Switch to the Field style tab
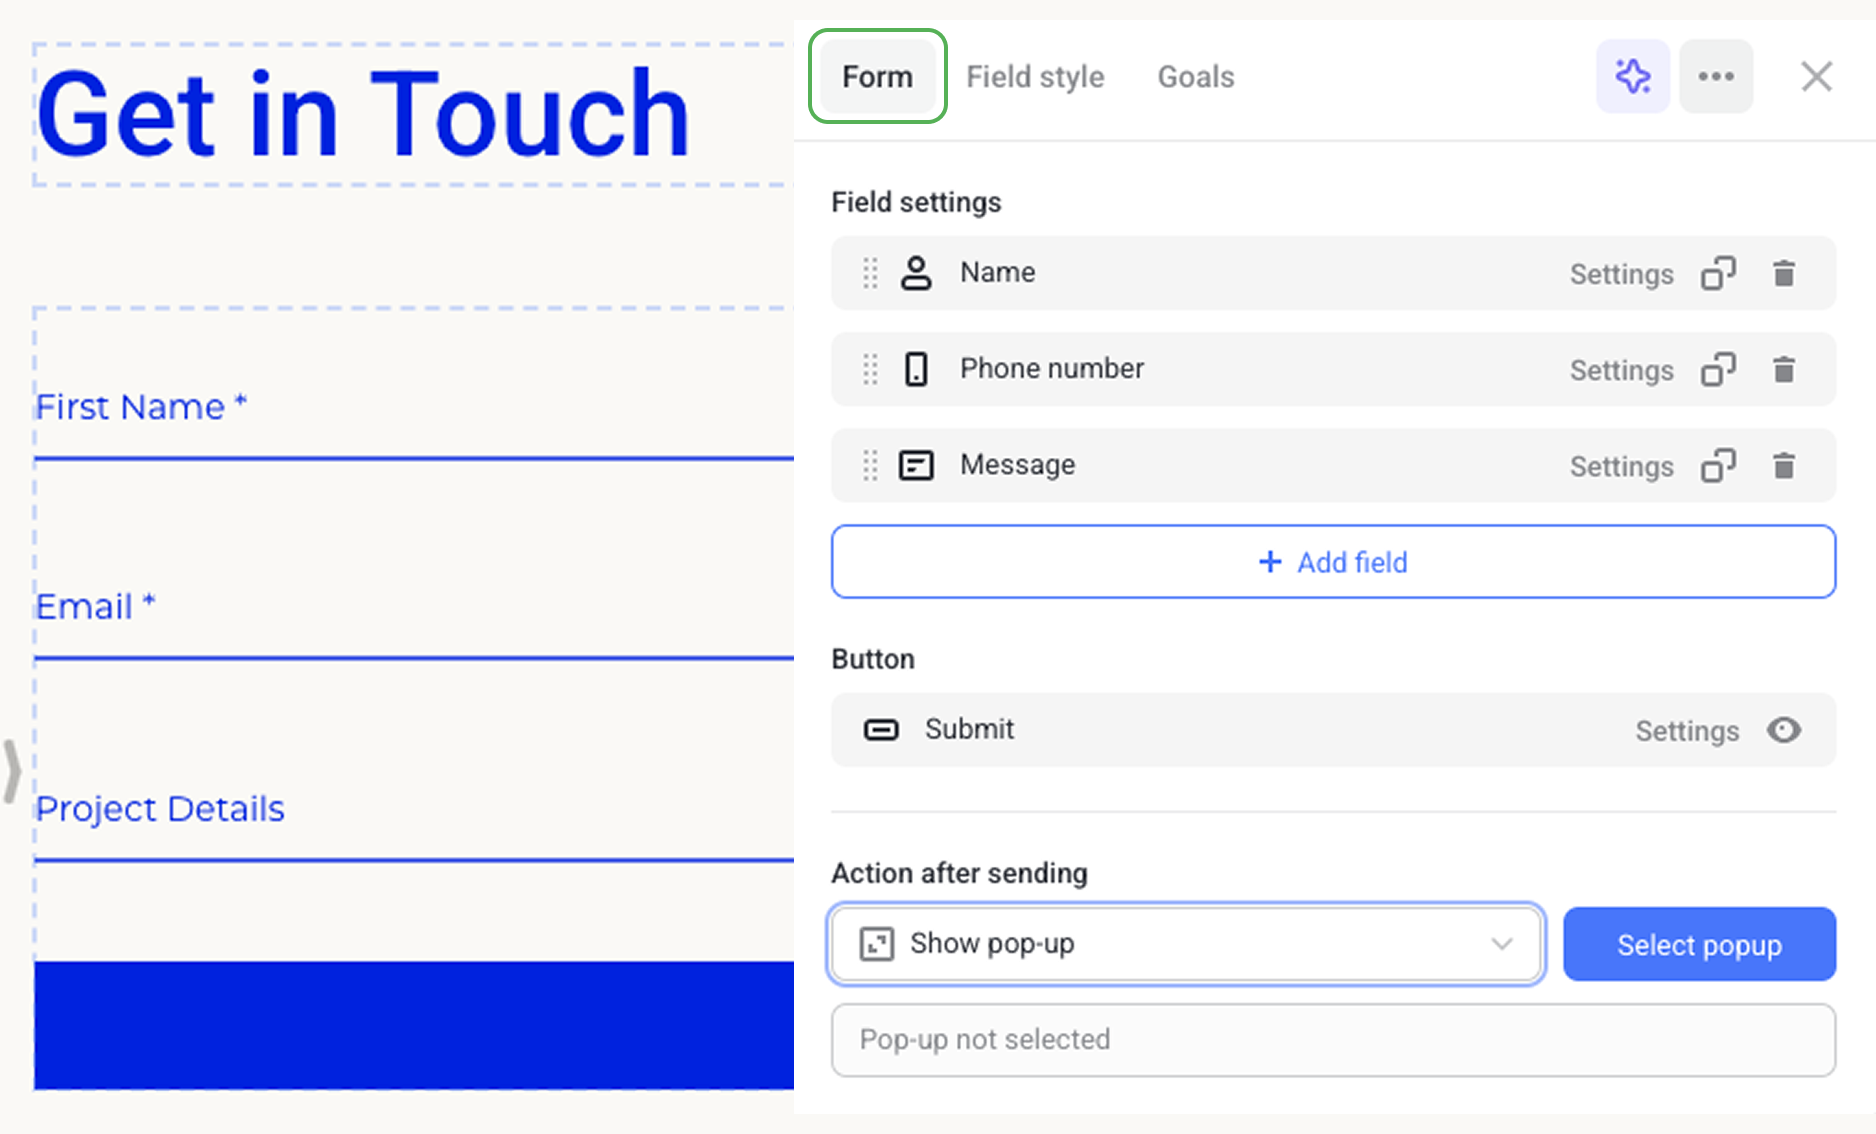 1035,77
